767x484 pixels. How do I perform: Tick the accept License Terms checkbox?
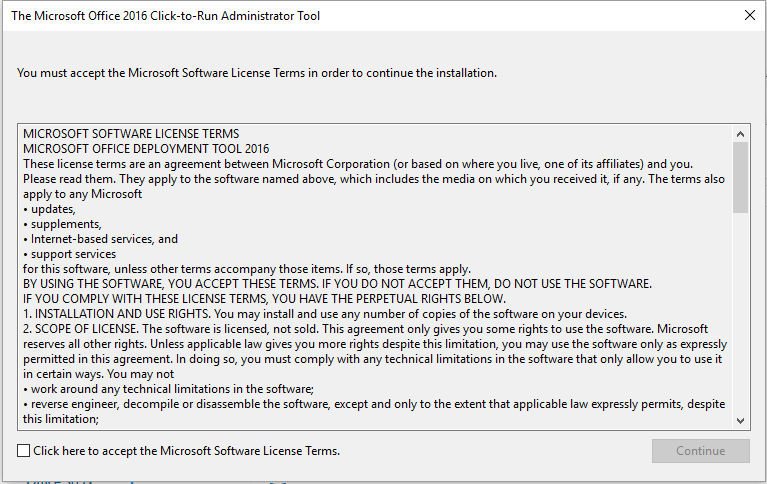coord(23,451)
